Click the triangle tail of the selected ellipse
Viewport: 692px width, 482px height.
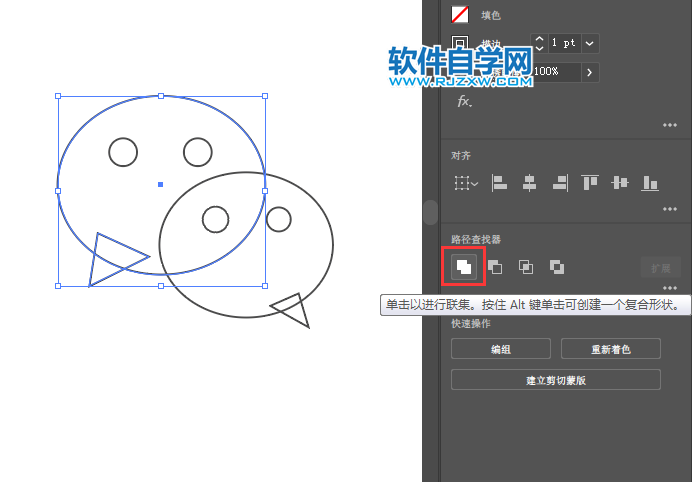click(111, 259)
